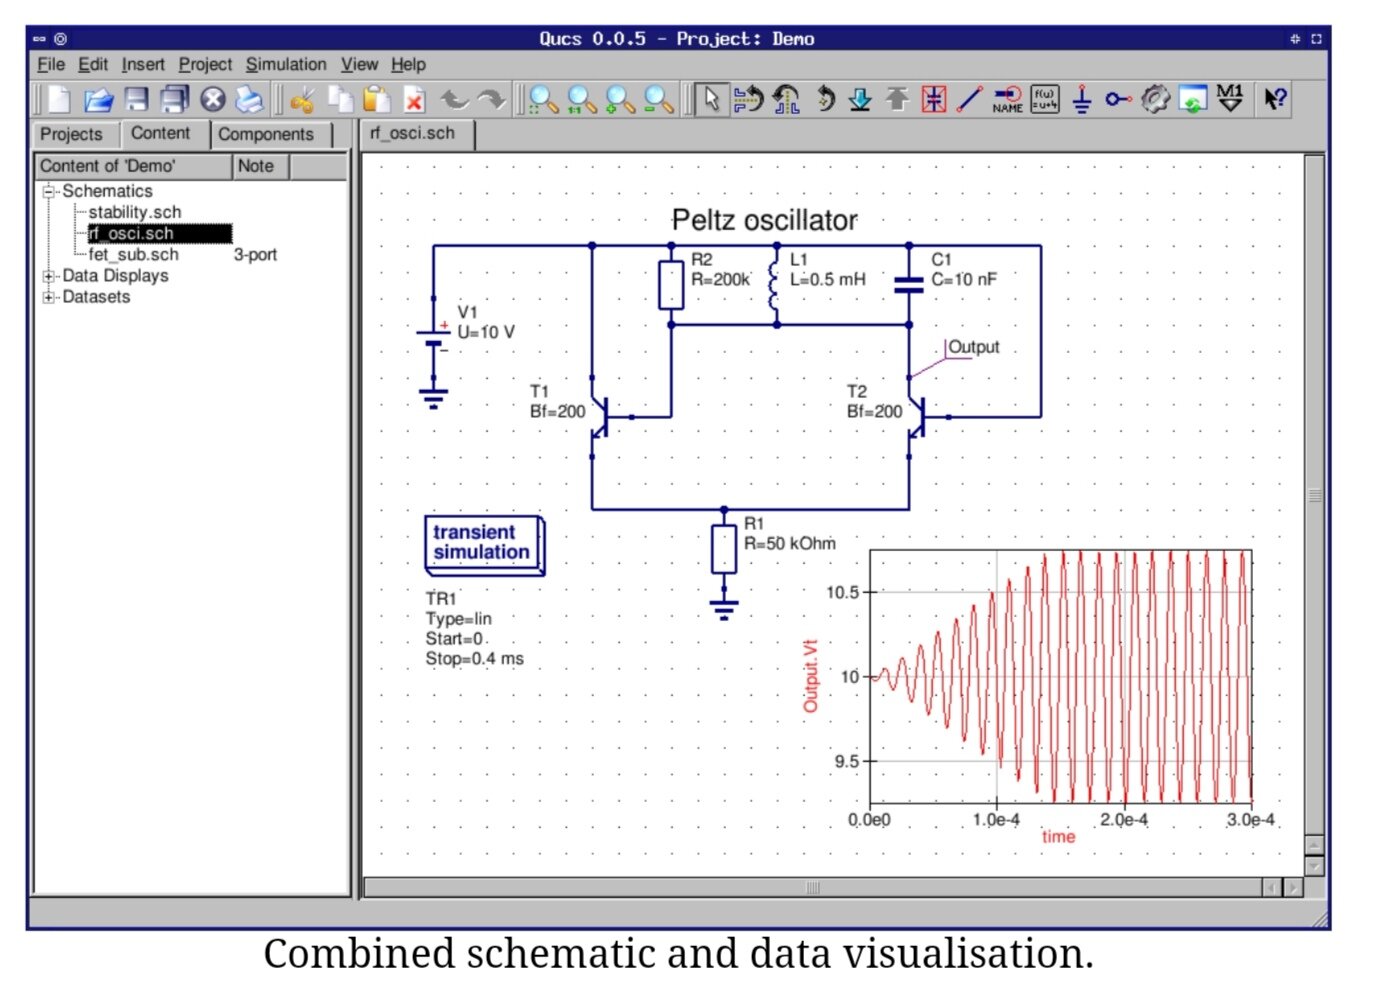Image resolution: width=1383 pixels, height=994 pixels.
Task: Expand the Datasets tree node
Action: (x=48, y=297)
